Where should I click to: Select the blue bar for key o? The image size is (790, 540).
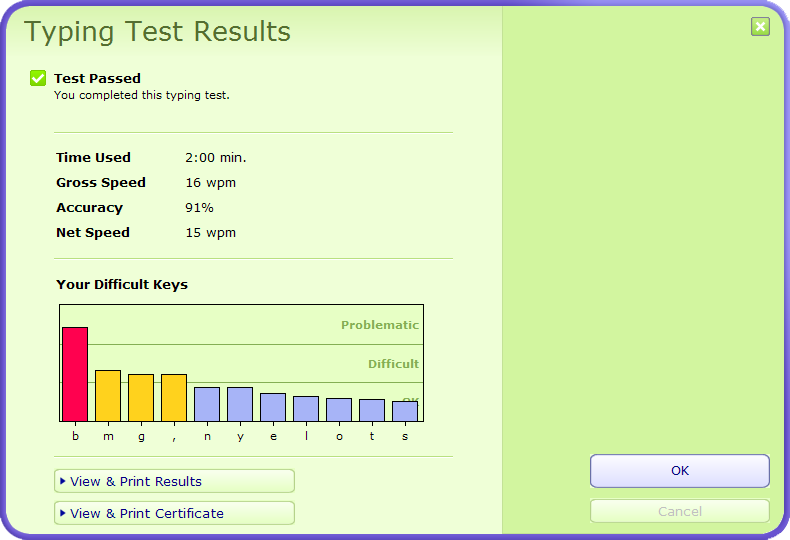(339, 410)
